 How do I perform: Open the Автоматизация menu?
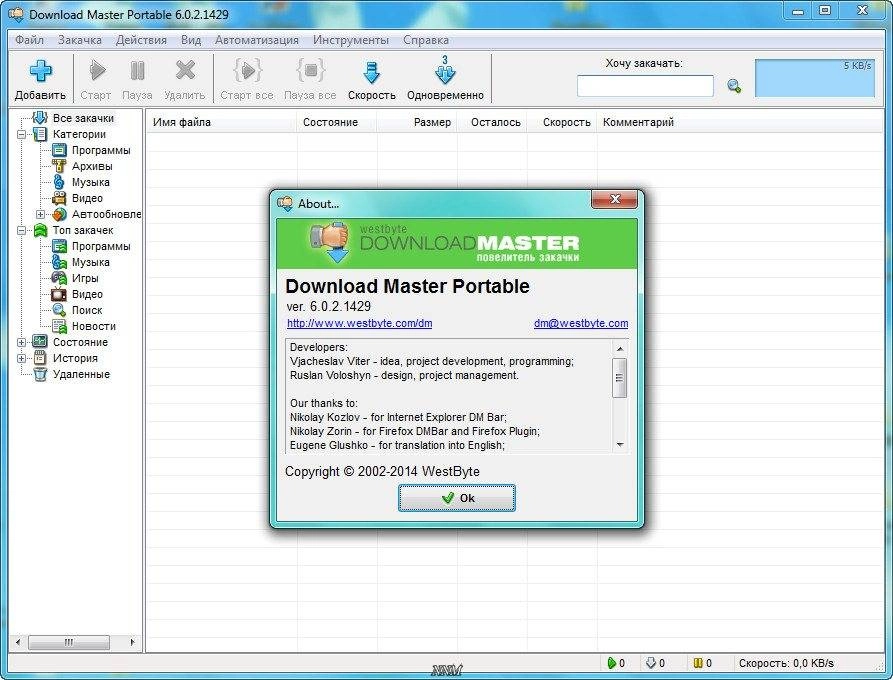tap(257, 40)
